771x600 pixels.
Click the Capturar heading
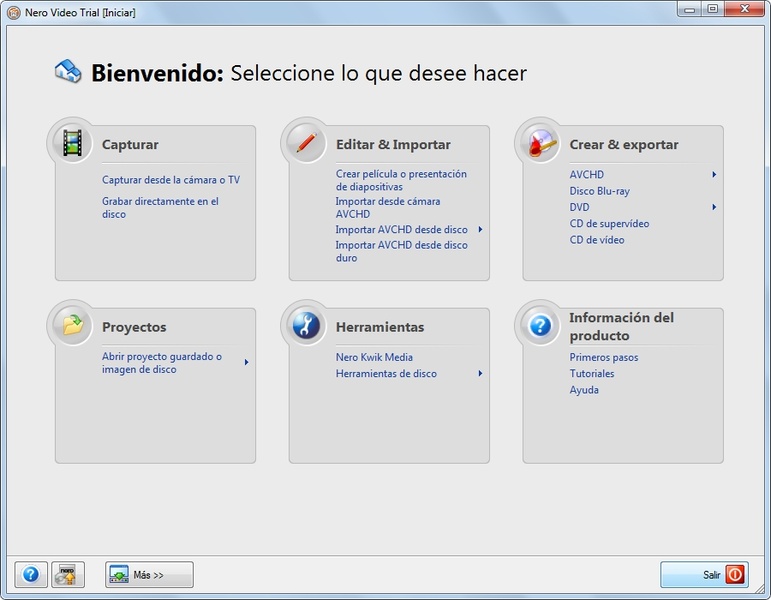130,145
